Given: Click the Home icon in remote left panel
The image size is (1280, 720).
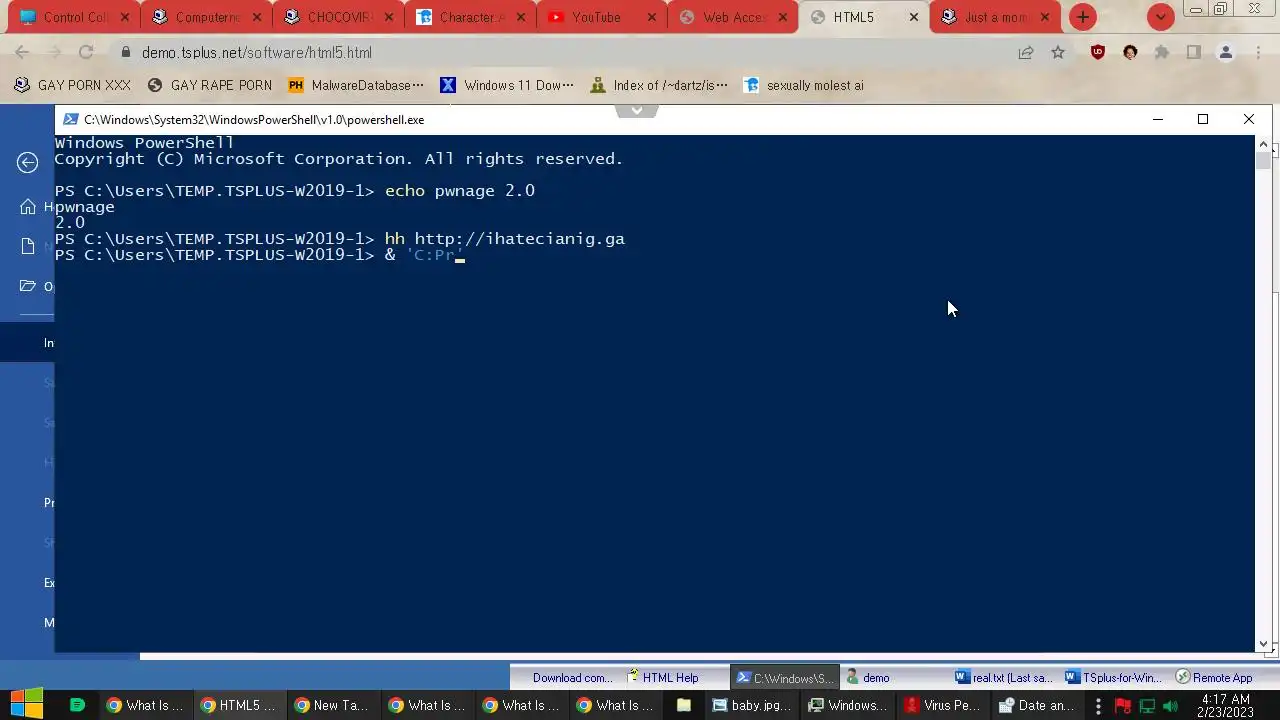Looking at the screenshot, I should click(28, 207).
